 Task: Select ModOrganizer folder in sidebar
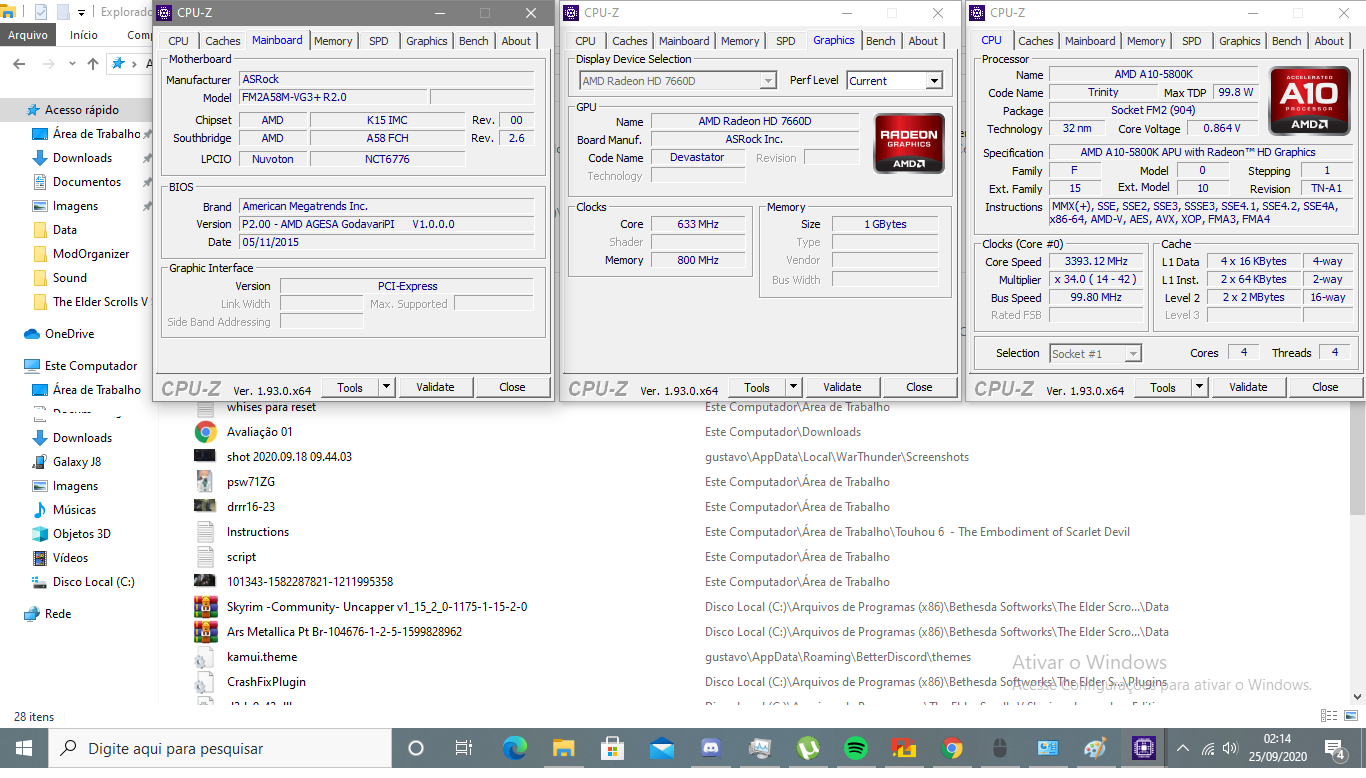point(91,254)
